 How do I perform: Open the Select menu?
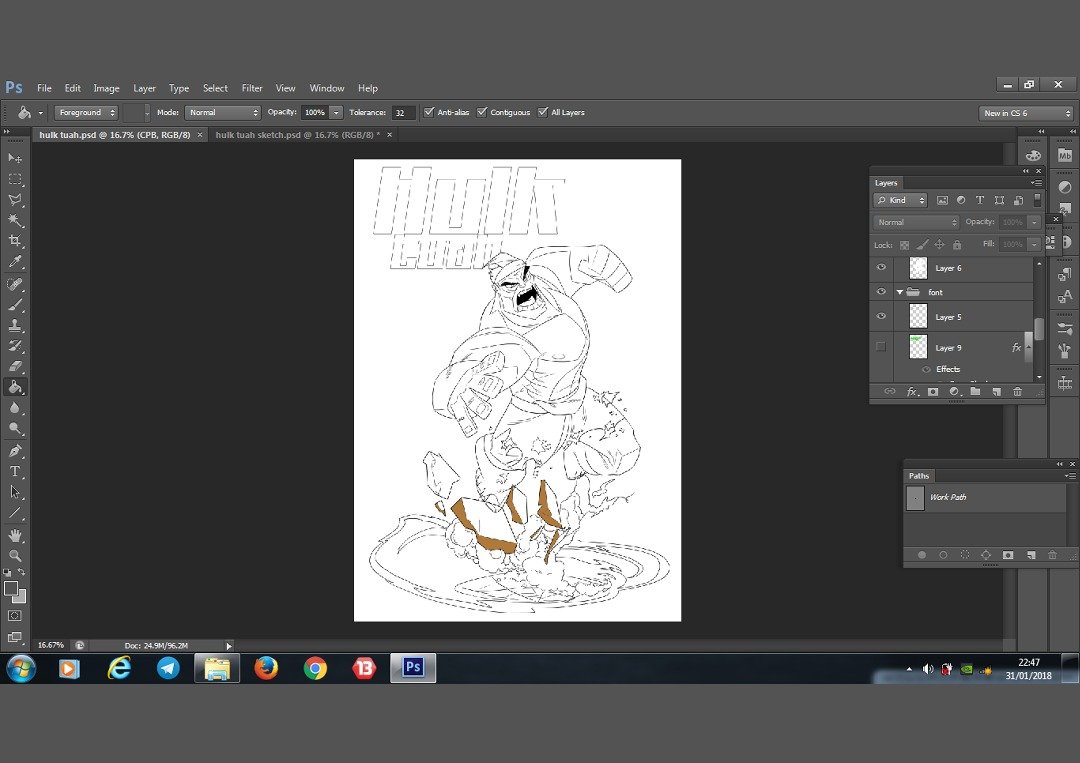tap(215, 88)
